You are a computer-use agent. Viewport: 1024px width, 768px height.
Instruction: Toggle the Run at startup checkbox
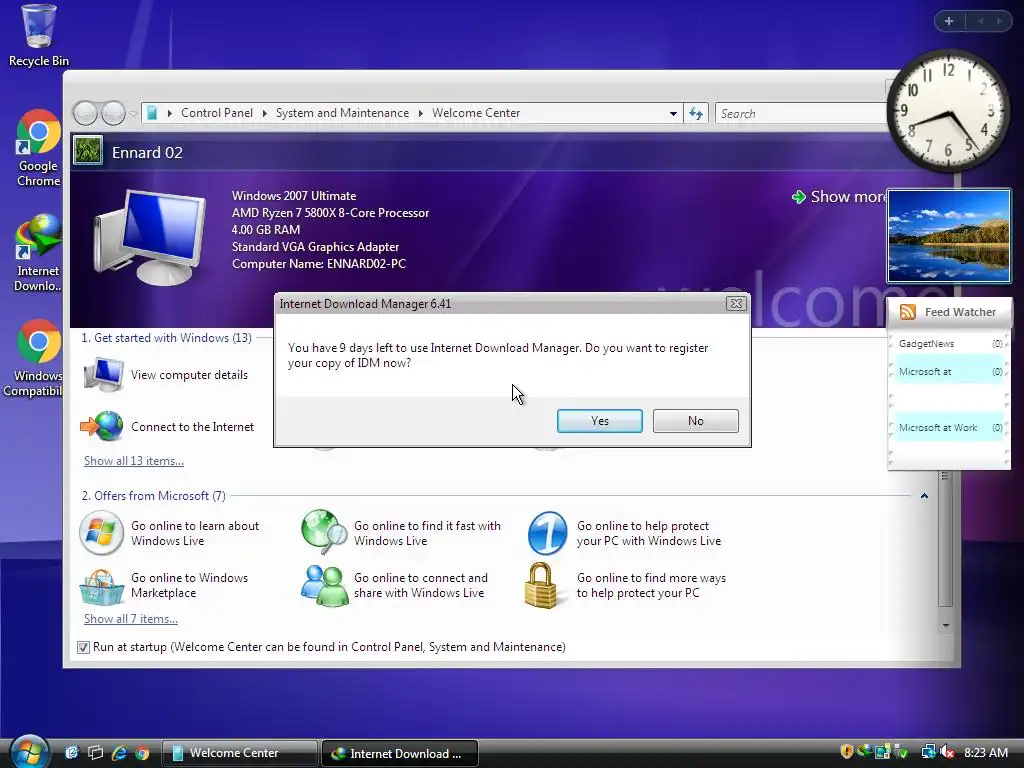(83, 647)
